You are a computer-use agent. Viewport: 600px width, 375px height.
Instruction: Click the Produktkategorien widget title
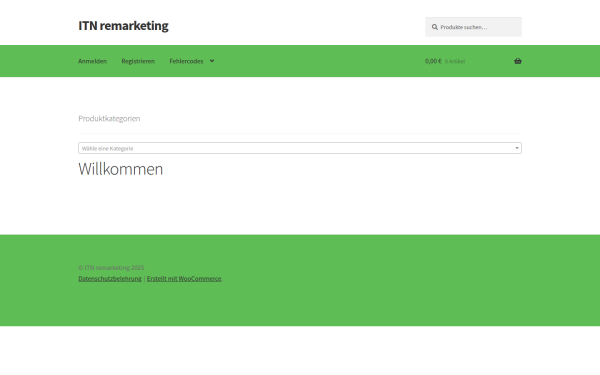pos(109,119)
